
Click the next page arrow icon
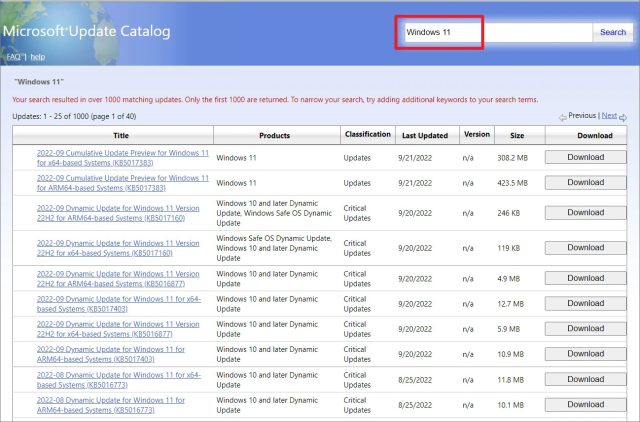623,118
